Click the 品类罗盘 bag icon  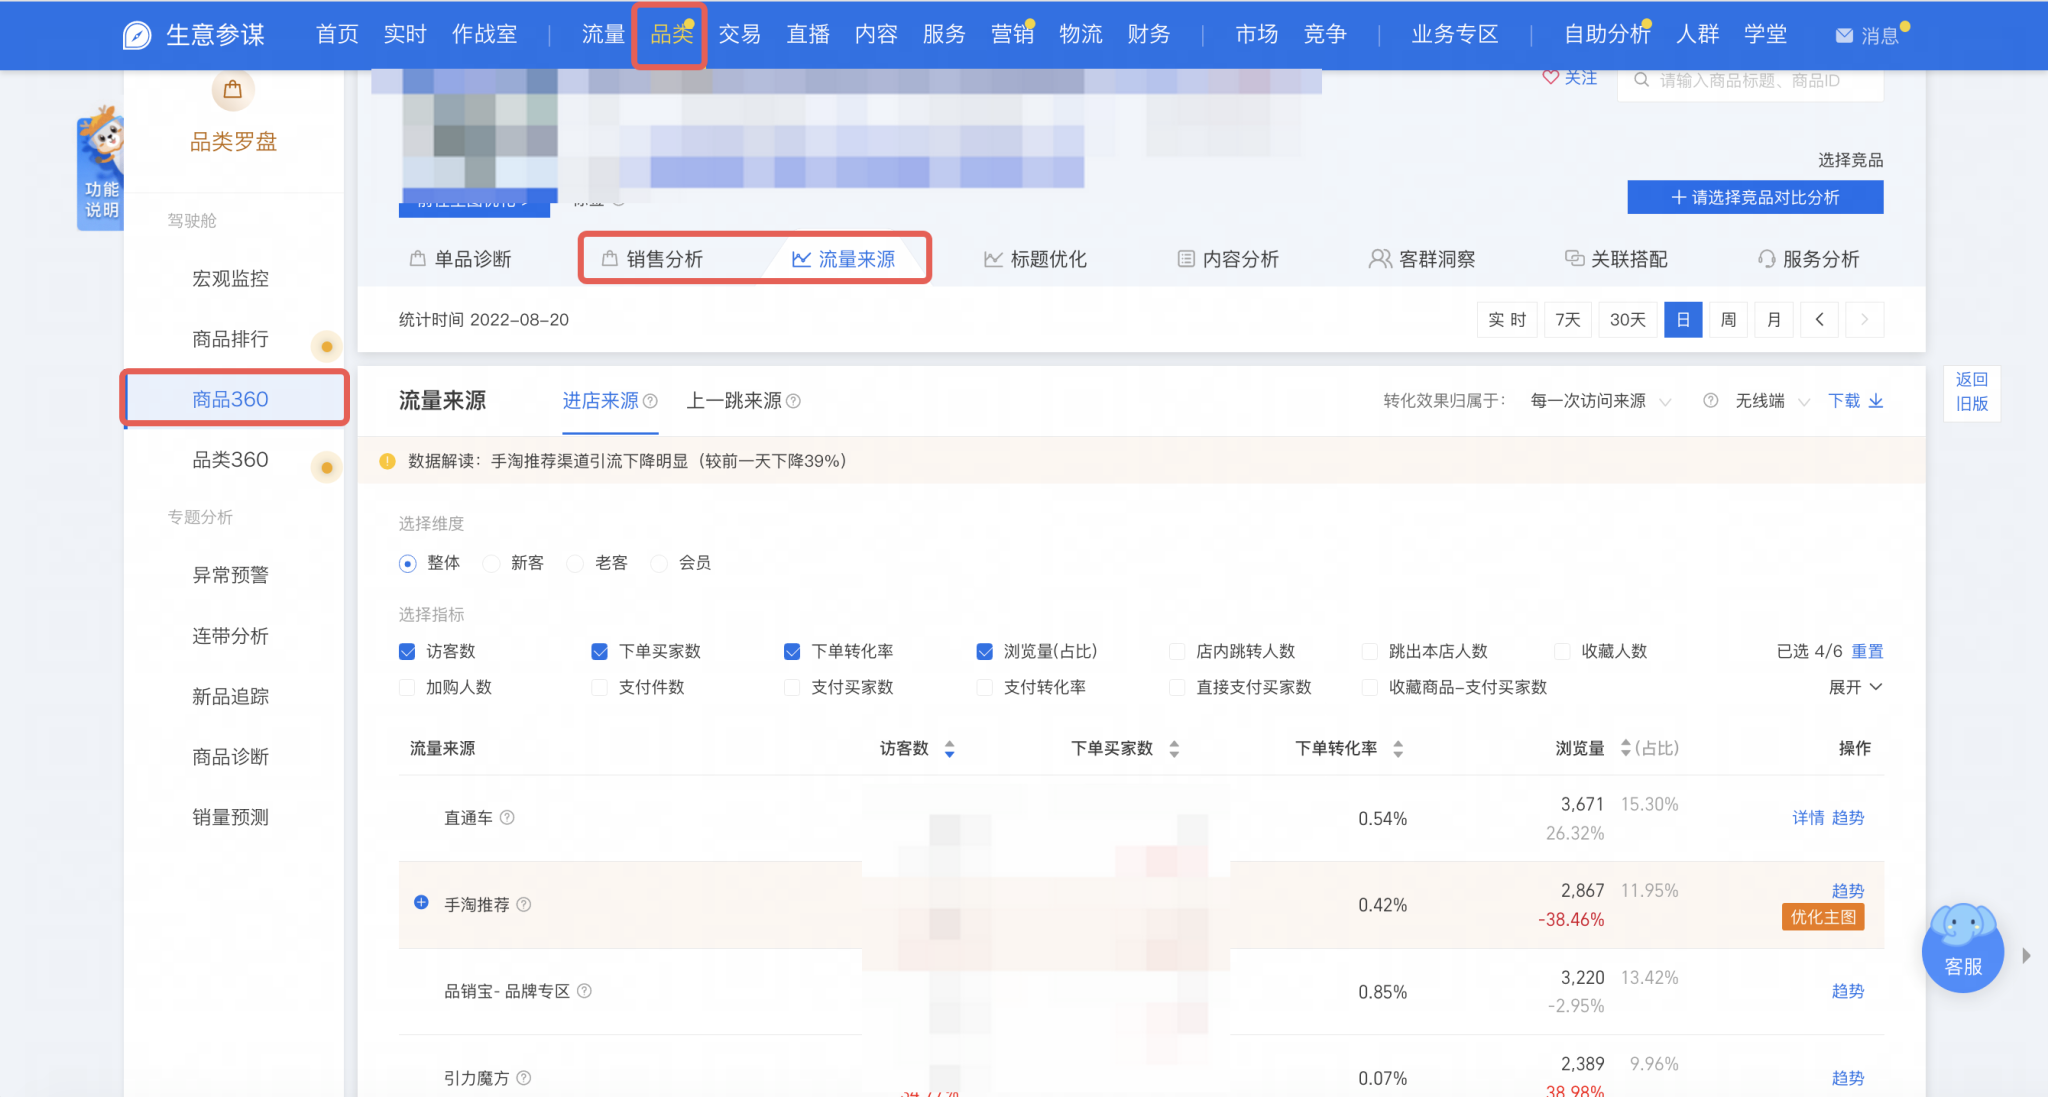233,90
